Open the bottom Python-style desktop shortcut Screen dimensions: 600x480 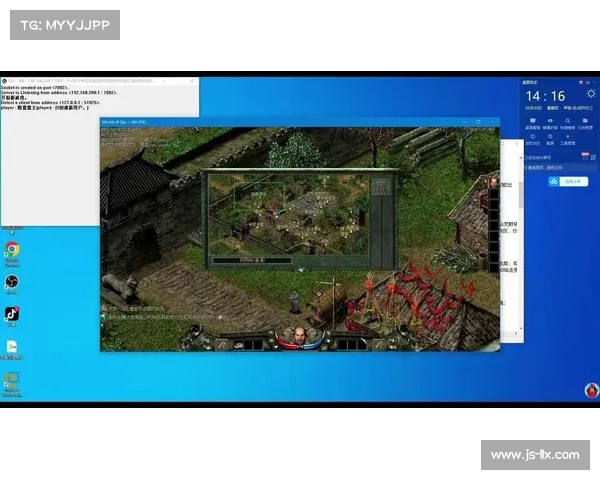[x=12, y=380]
